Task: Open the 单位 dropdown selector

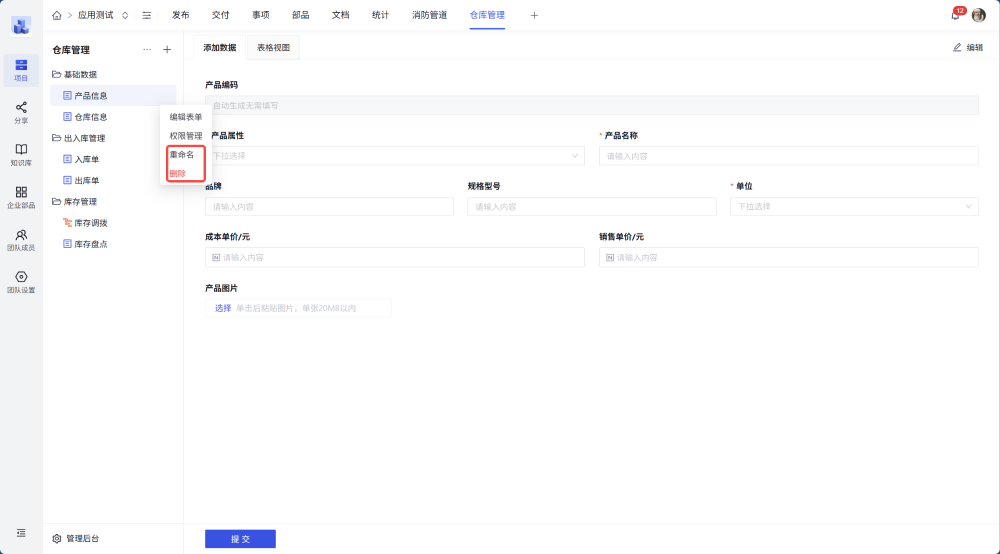Action: coord(854,206)
